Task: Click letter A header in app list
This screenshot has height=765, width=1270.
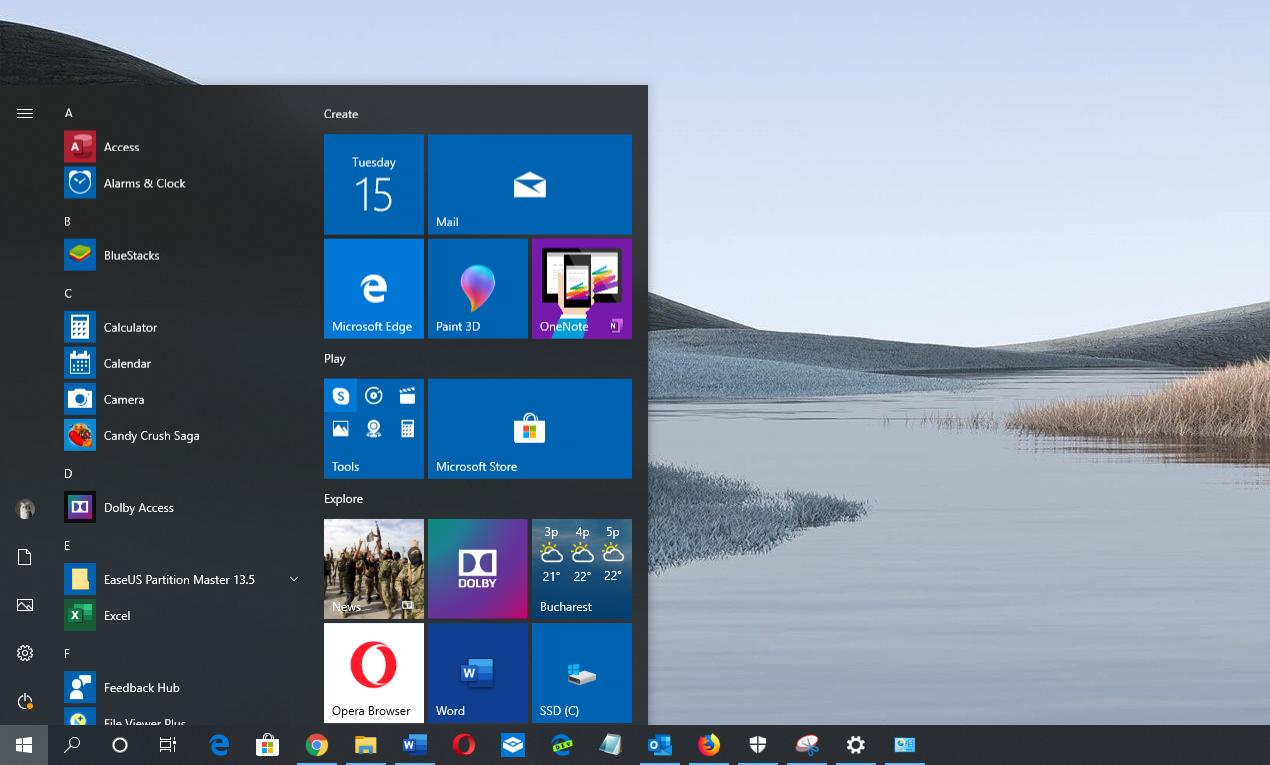Action: click(69, 113)
